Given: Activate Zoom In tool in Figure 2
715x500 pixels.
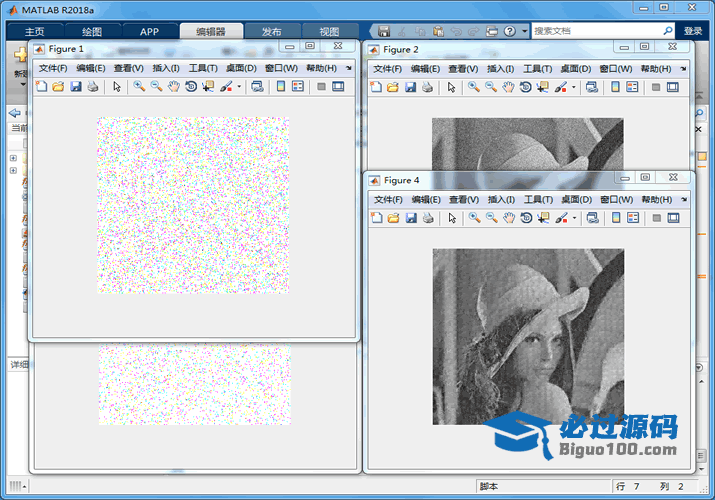Looking at the screenshot, I should (x=474, y=87).
